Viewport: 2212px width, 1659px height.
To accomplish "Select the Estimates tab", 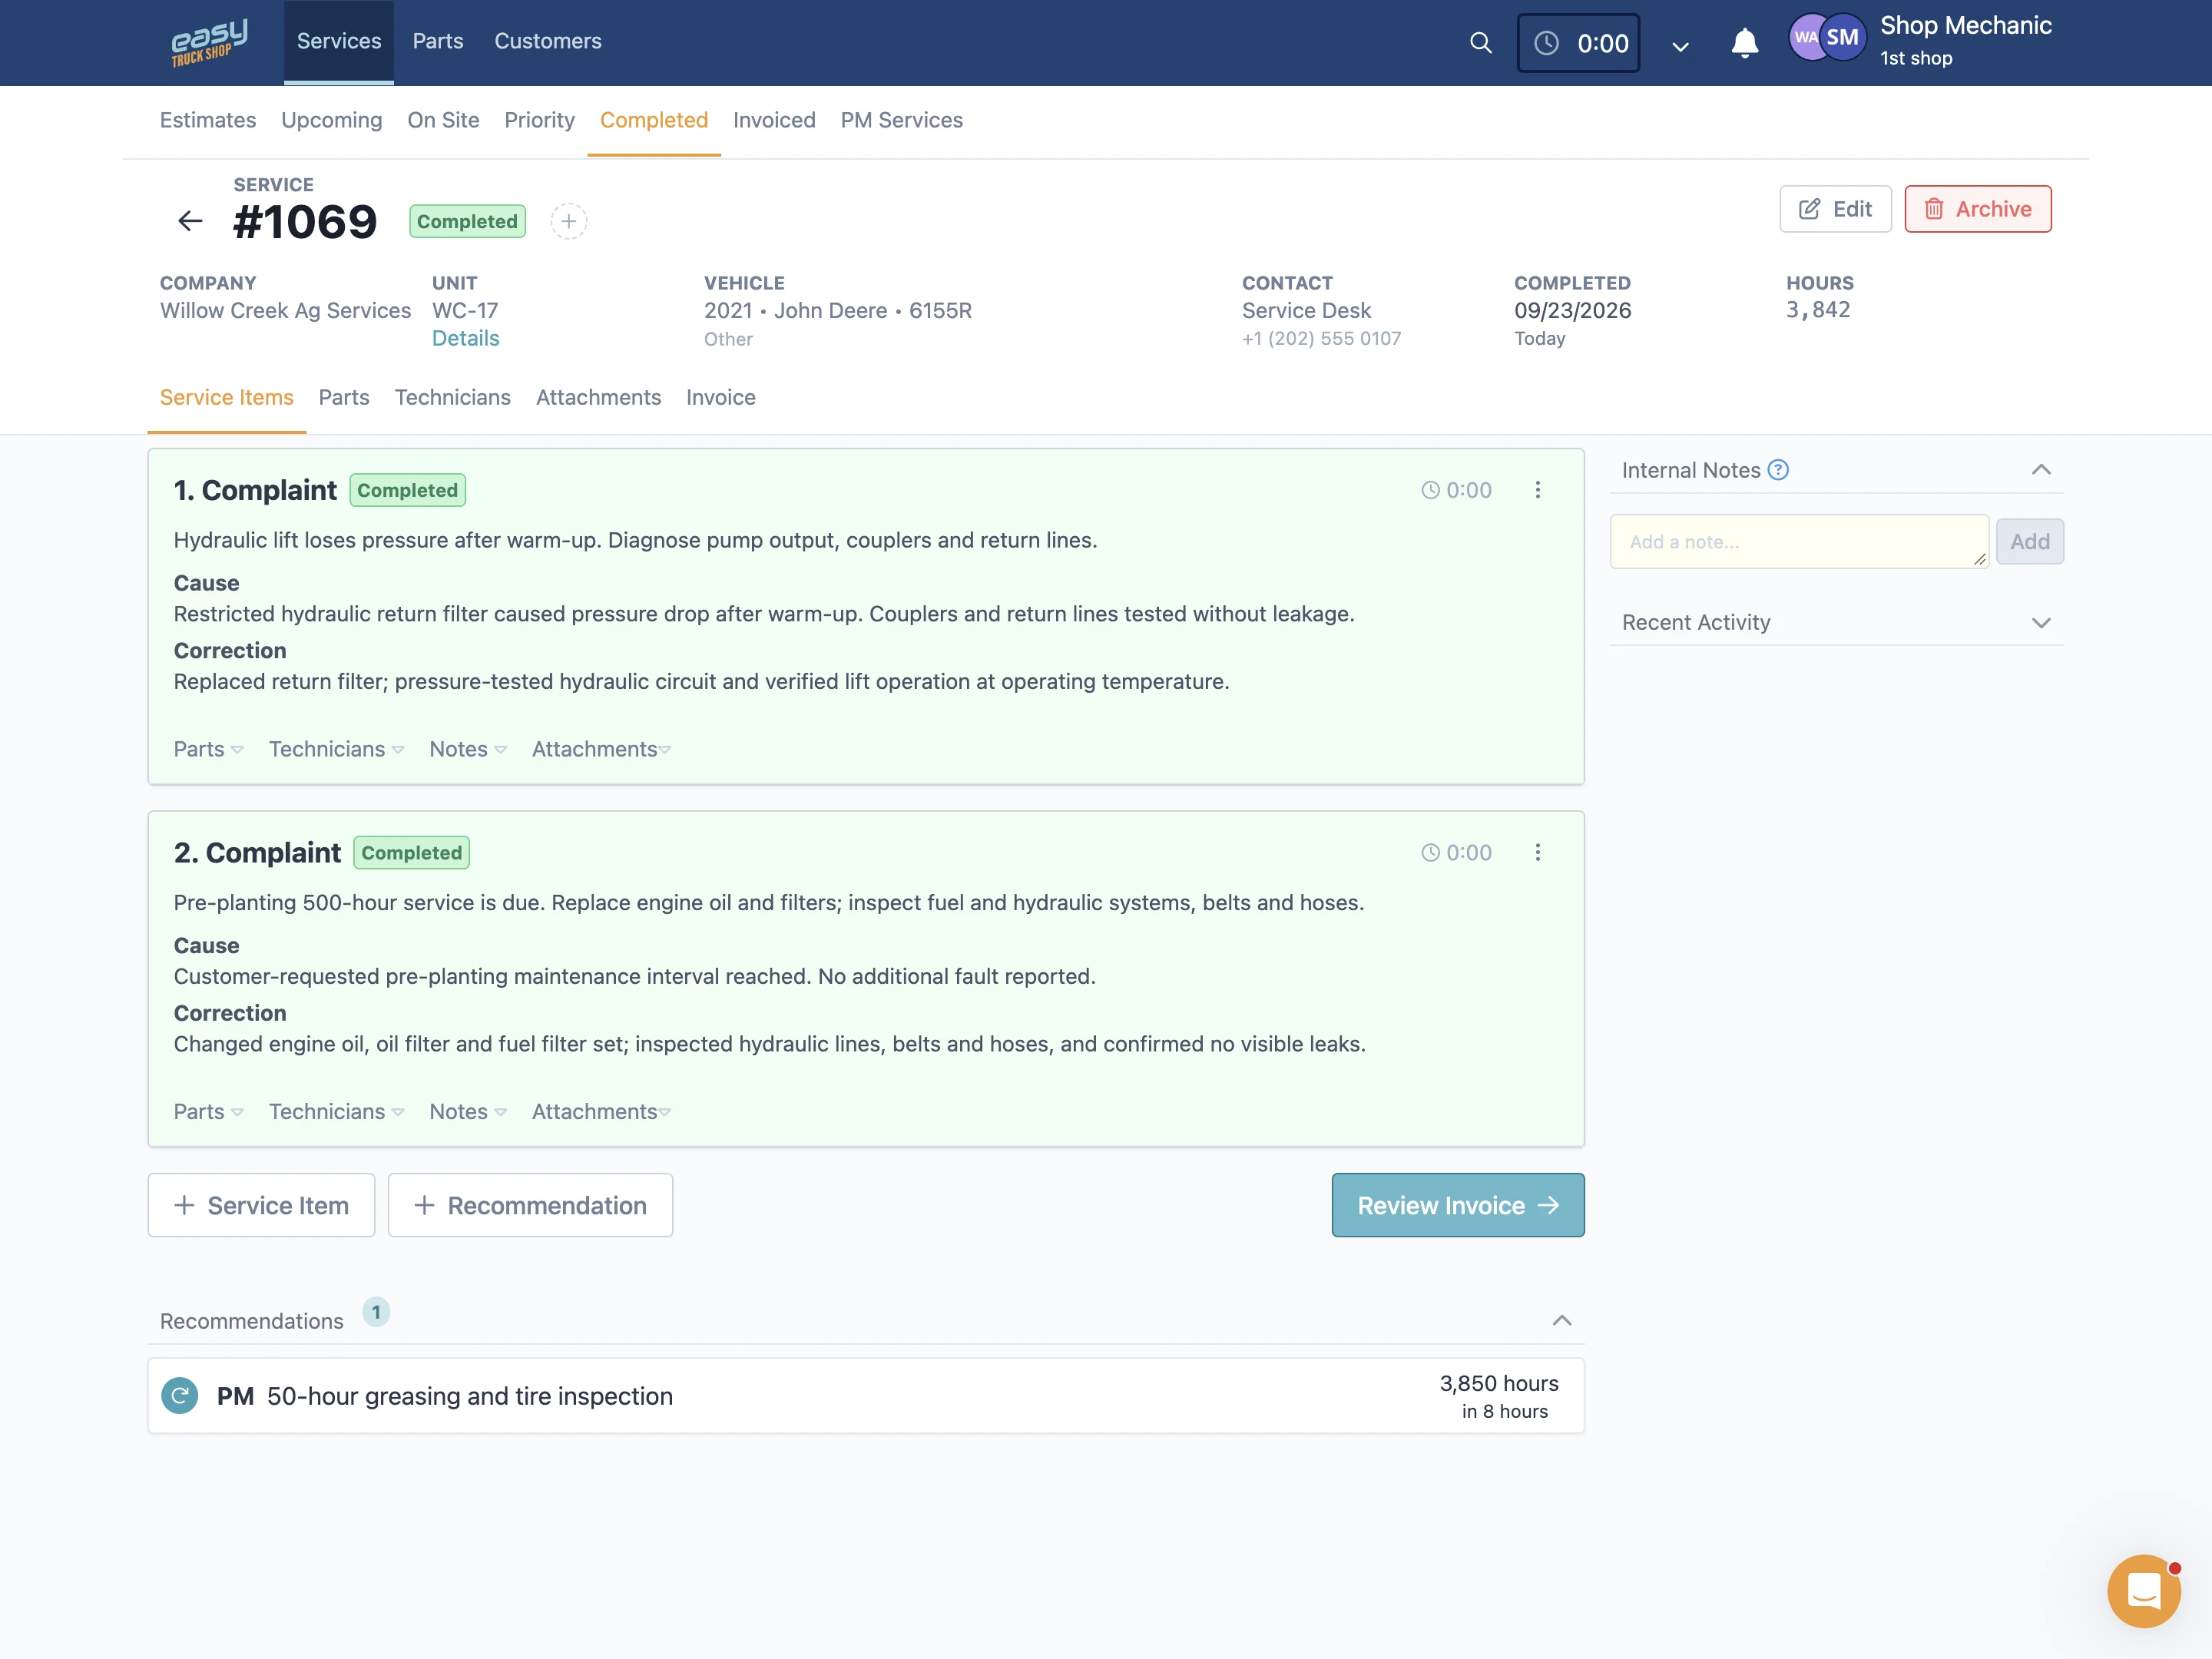I will pos(208,120).
